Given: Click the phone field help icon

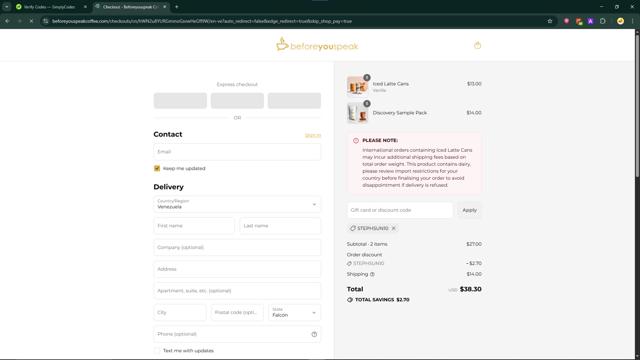Looking at the screenshot, I should coord(314,334).
